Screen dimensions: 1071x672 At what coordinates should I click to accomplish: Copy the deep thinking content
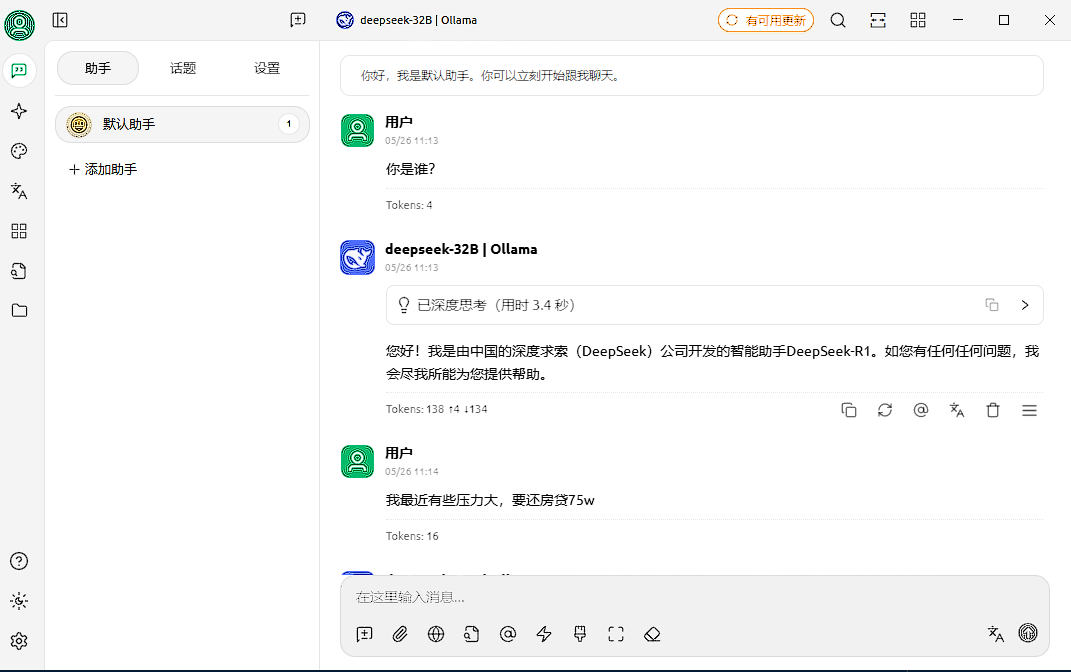click(x=992, y=305)
